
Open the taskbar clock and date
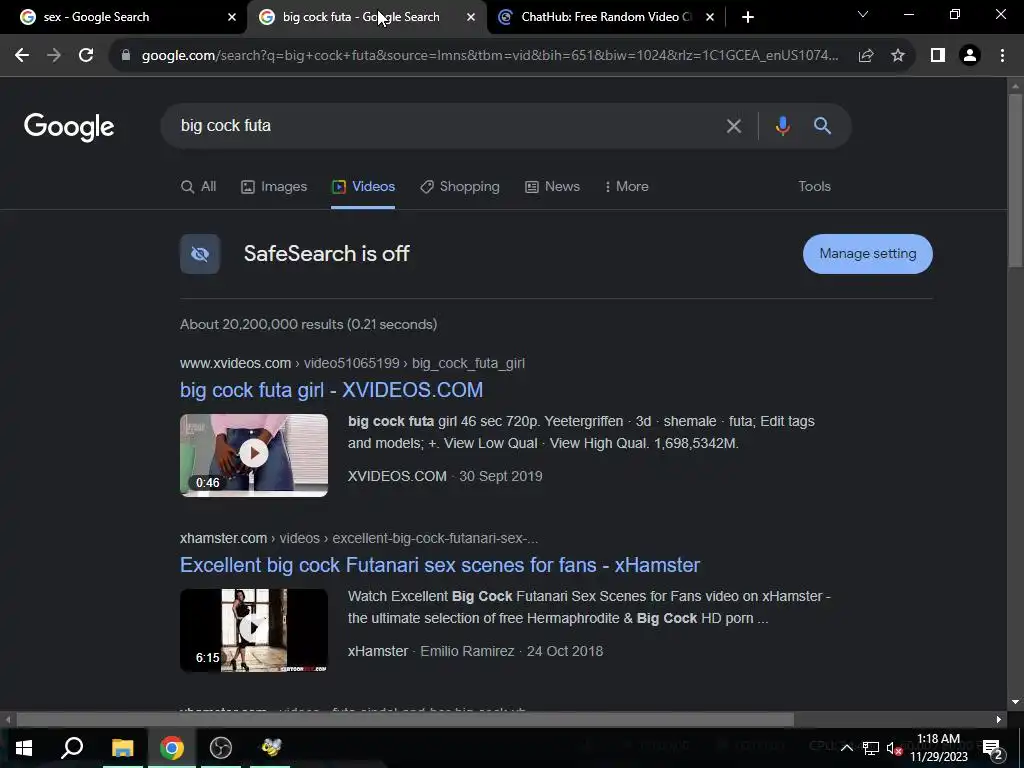tap(938, 748)
